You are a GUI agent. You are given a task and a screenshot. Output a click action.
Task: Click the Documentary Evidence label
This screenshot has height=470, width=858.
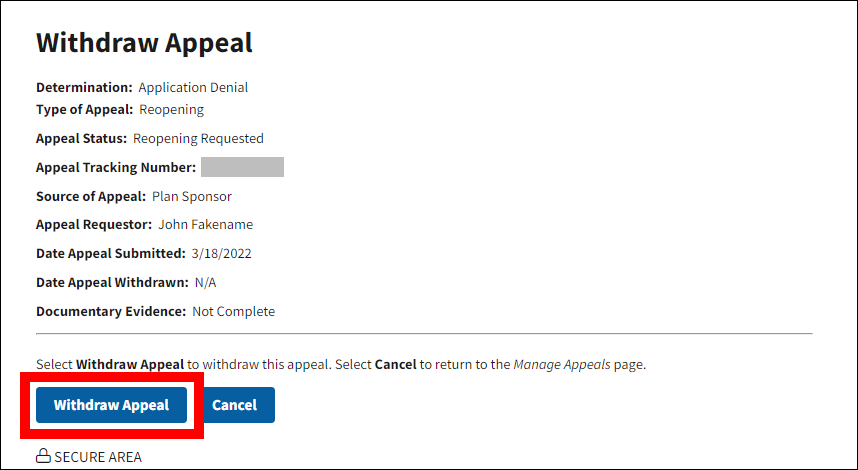(x=111, y=311)
